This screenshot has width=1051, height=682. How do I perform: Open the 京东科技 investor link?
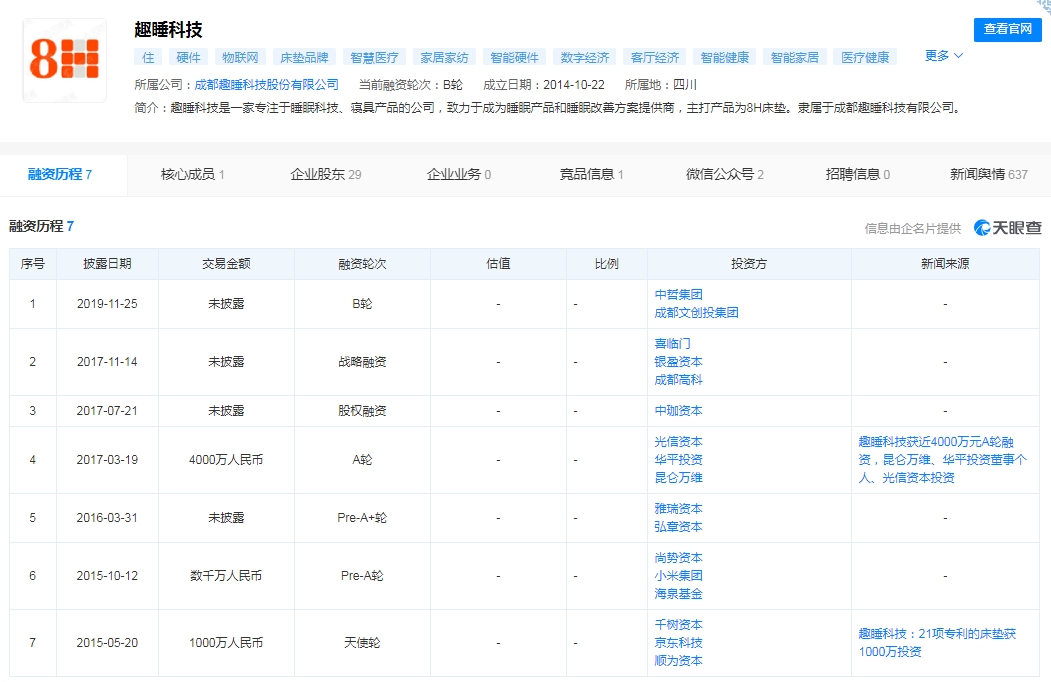(x=678, y=643)
